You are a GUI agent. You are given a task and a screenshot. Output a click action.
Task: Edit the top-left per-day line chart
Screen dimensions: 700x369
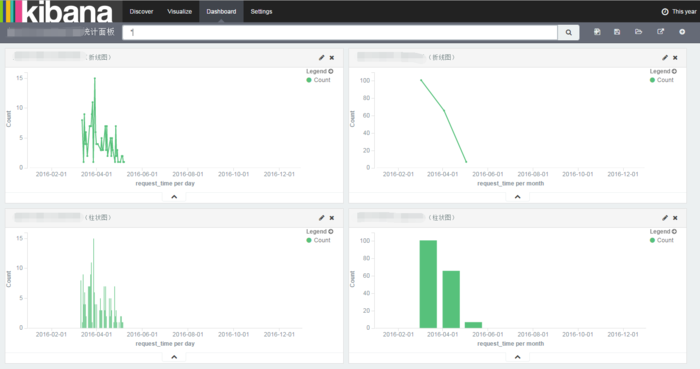(x=321, y=58)
